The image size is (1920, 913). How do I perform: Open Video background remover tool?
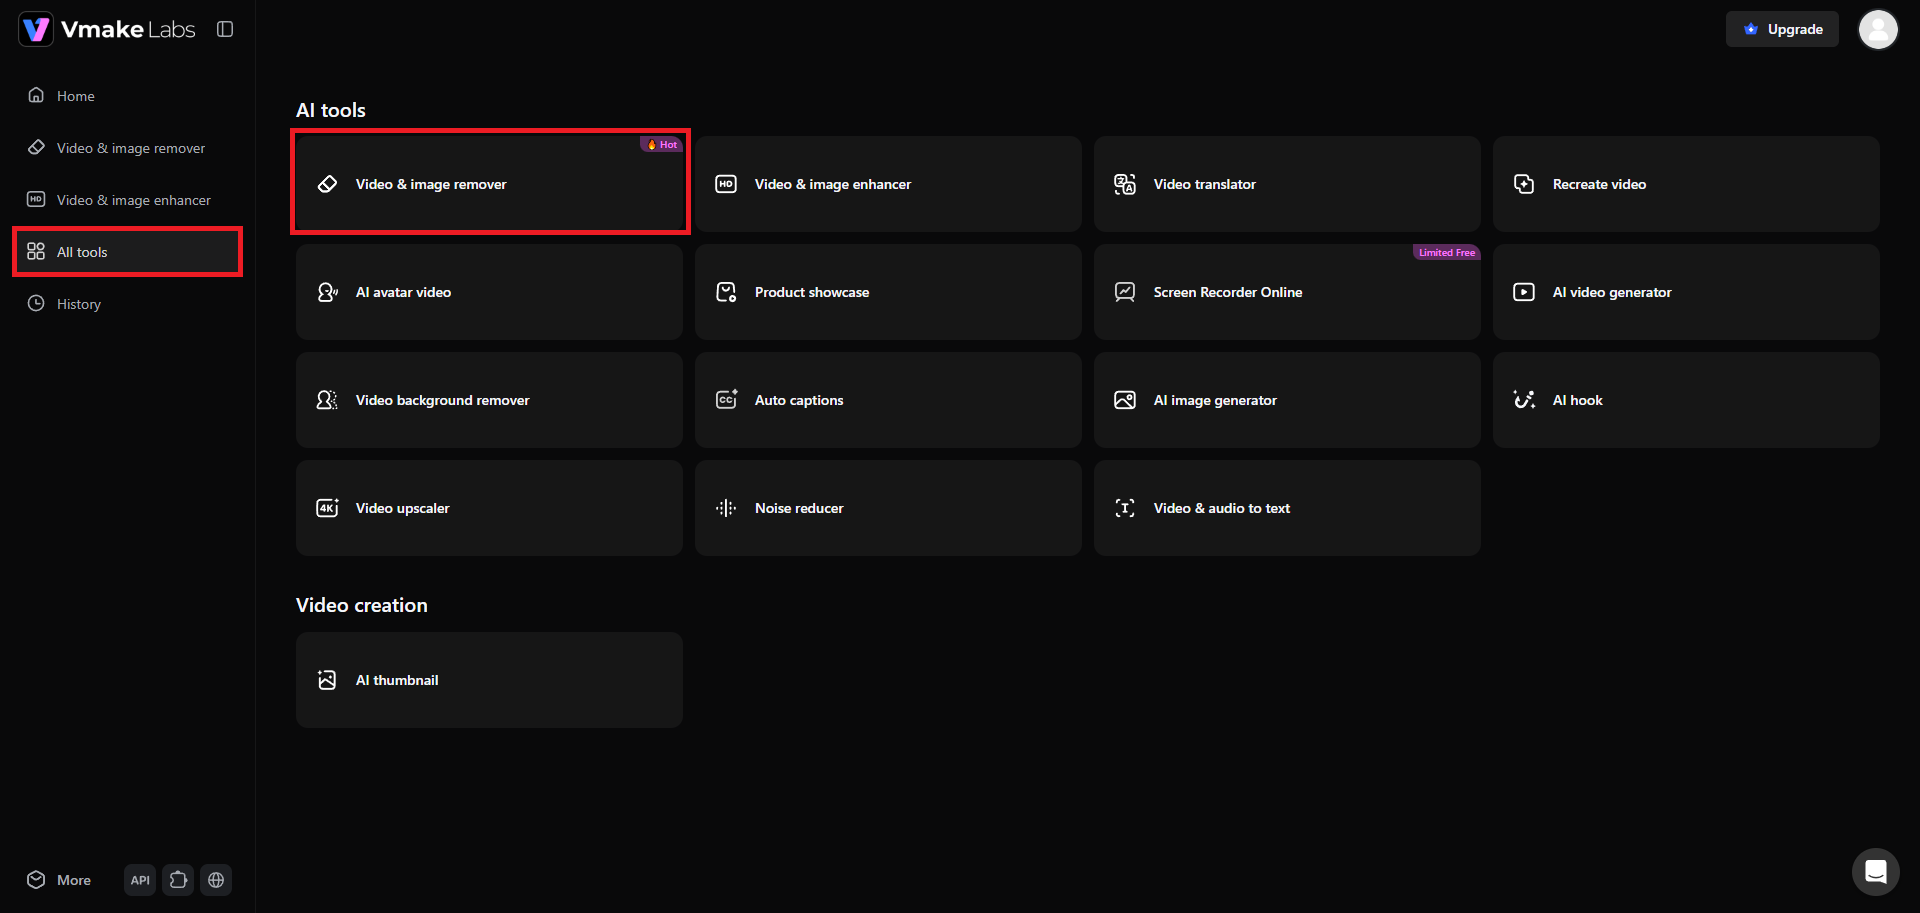[489, 400]
